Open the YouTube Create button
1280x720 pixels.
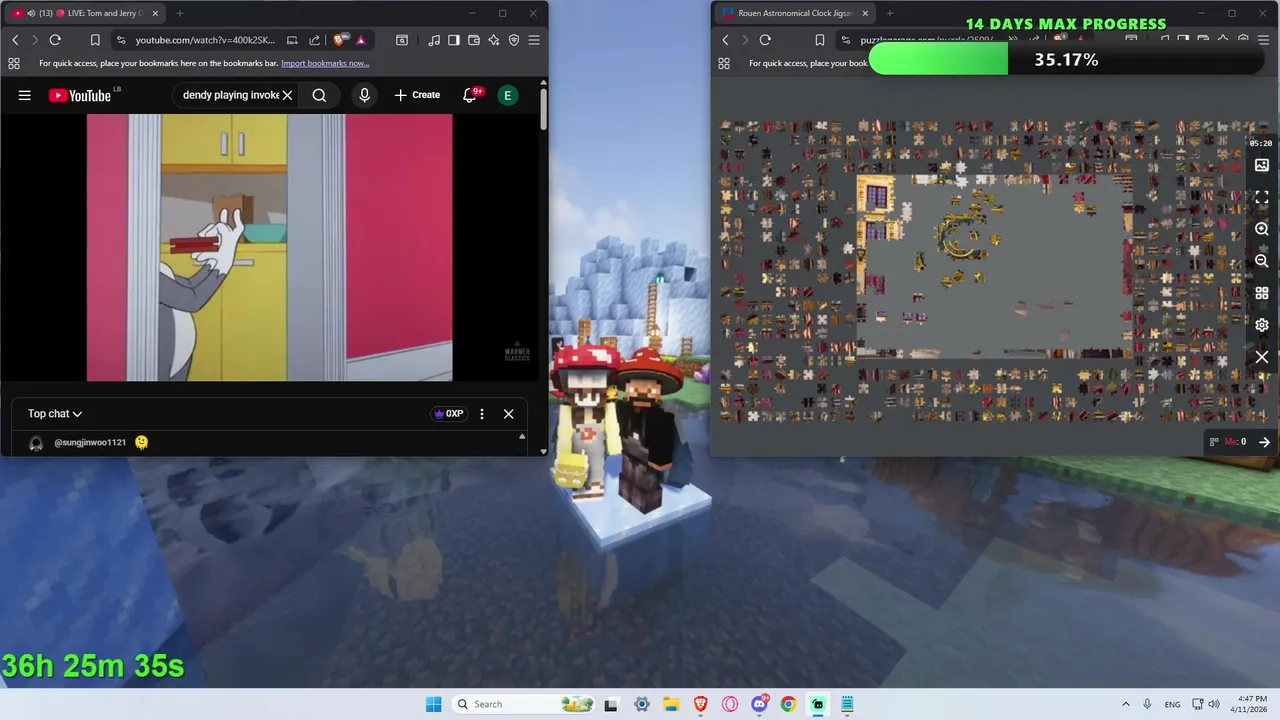tap(417, 95)
